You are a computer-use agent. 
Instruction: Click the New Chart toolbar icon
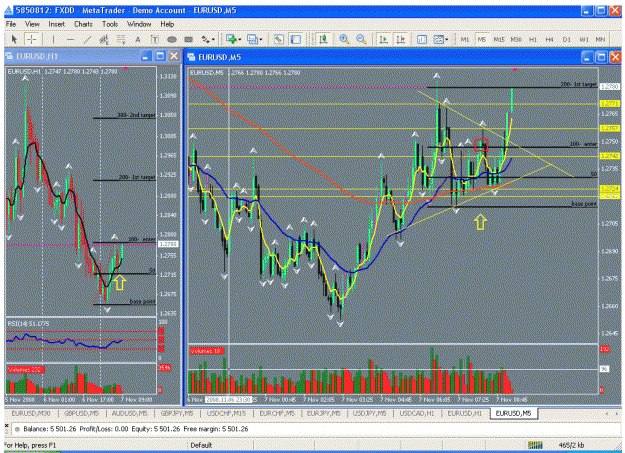[232, 39]
